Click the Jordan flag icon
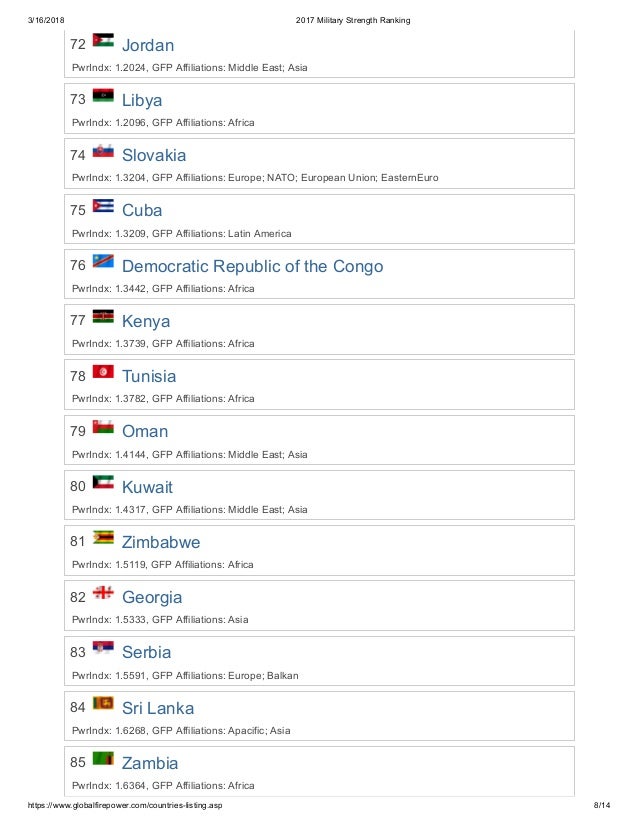 tap(103, 40)
